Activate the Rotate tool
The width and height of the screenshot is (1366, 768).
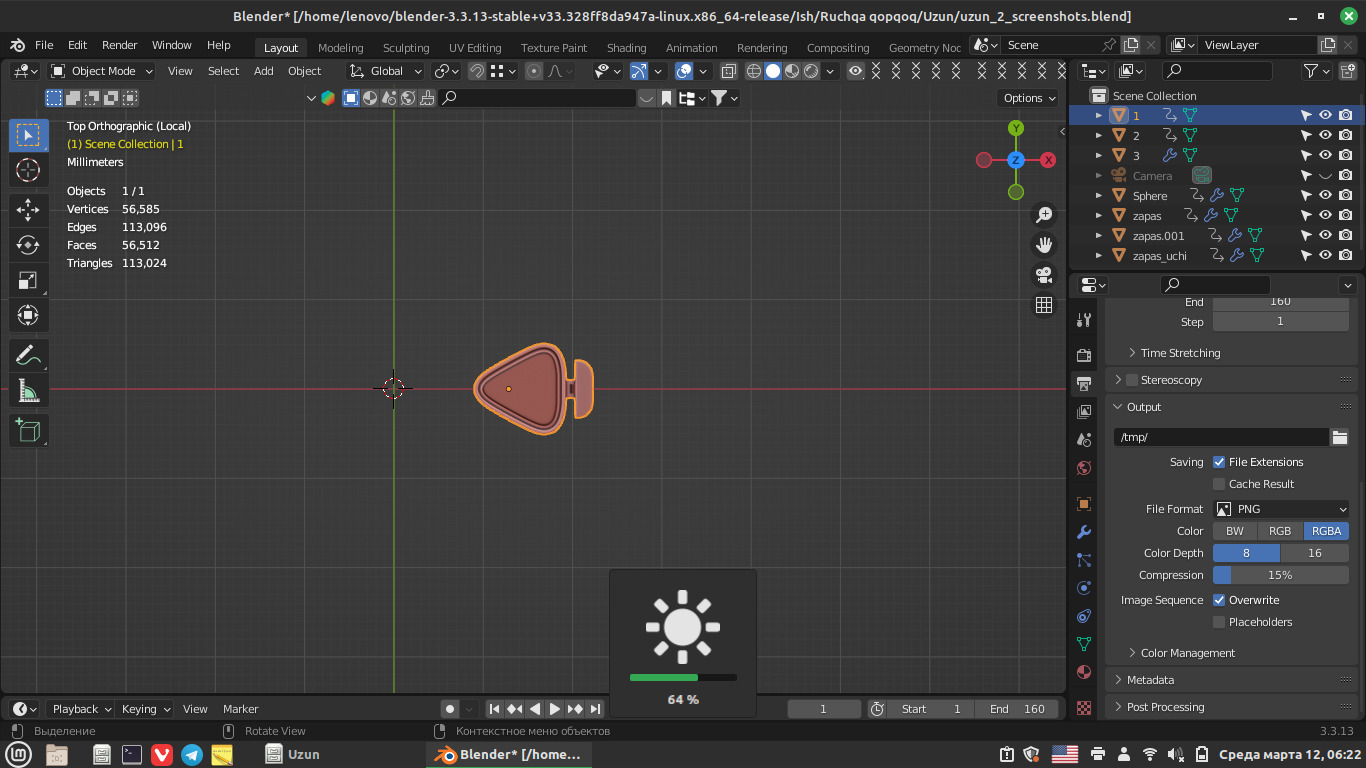(x=28, y=245)
